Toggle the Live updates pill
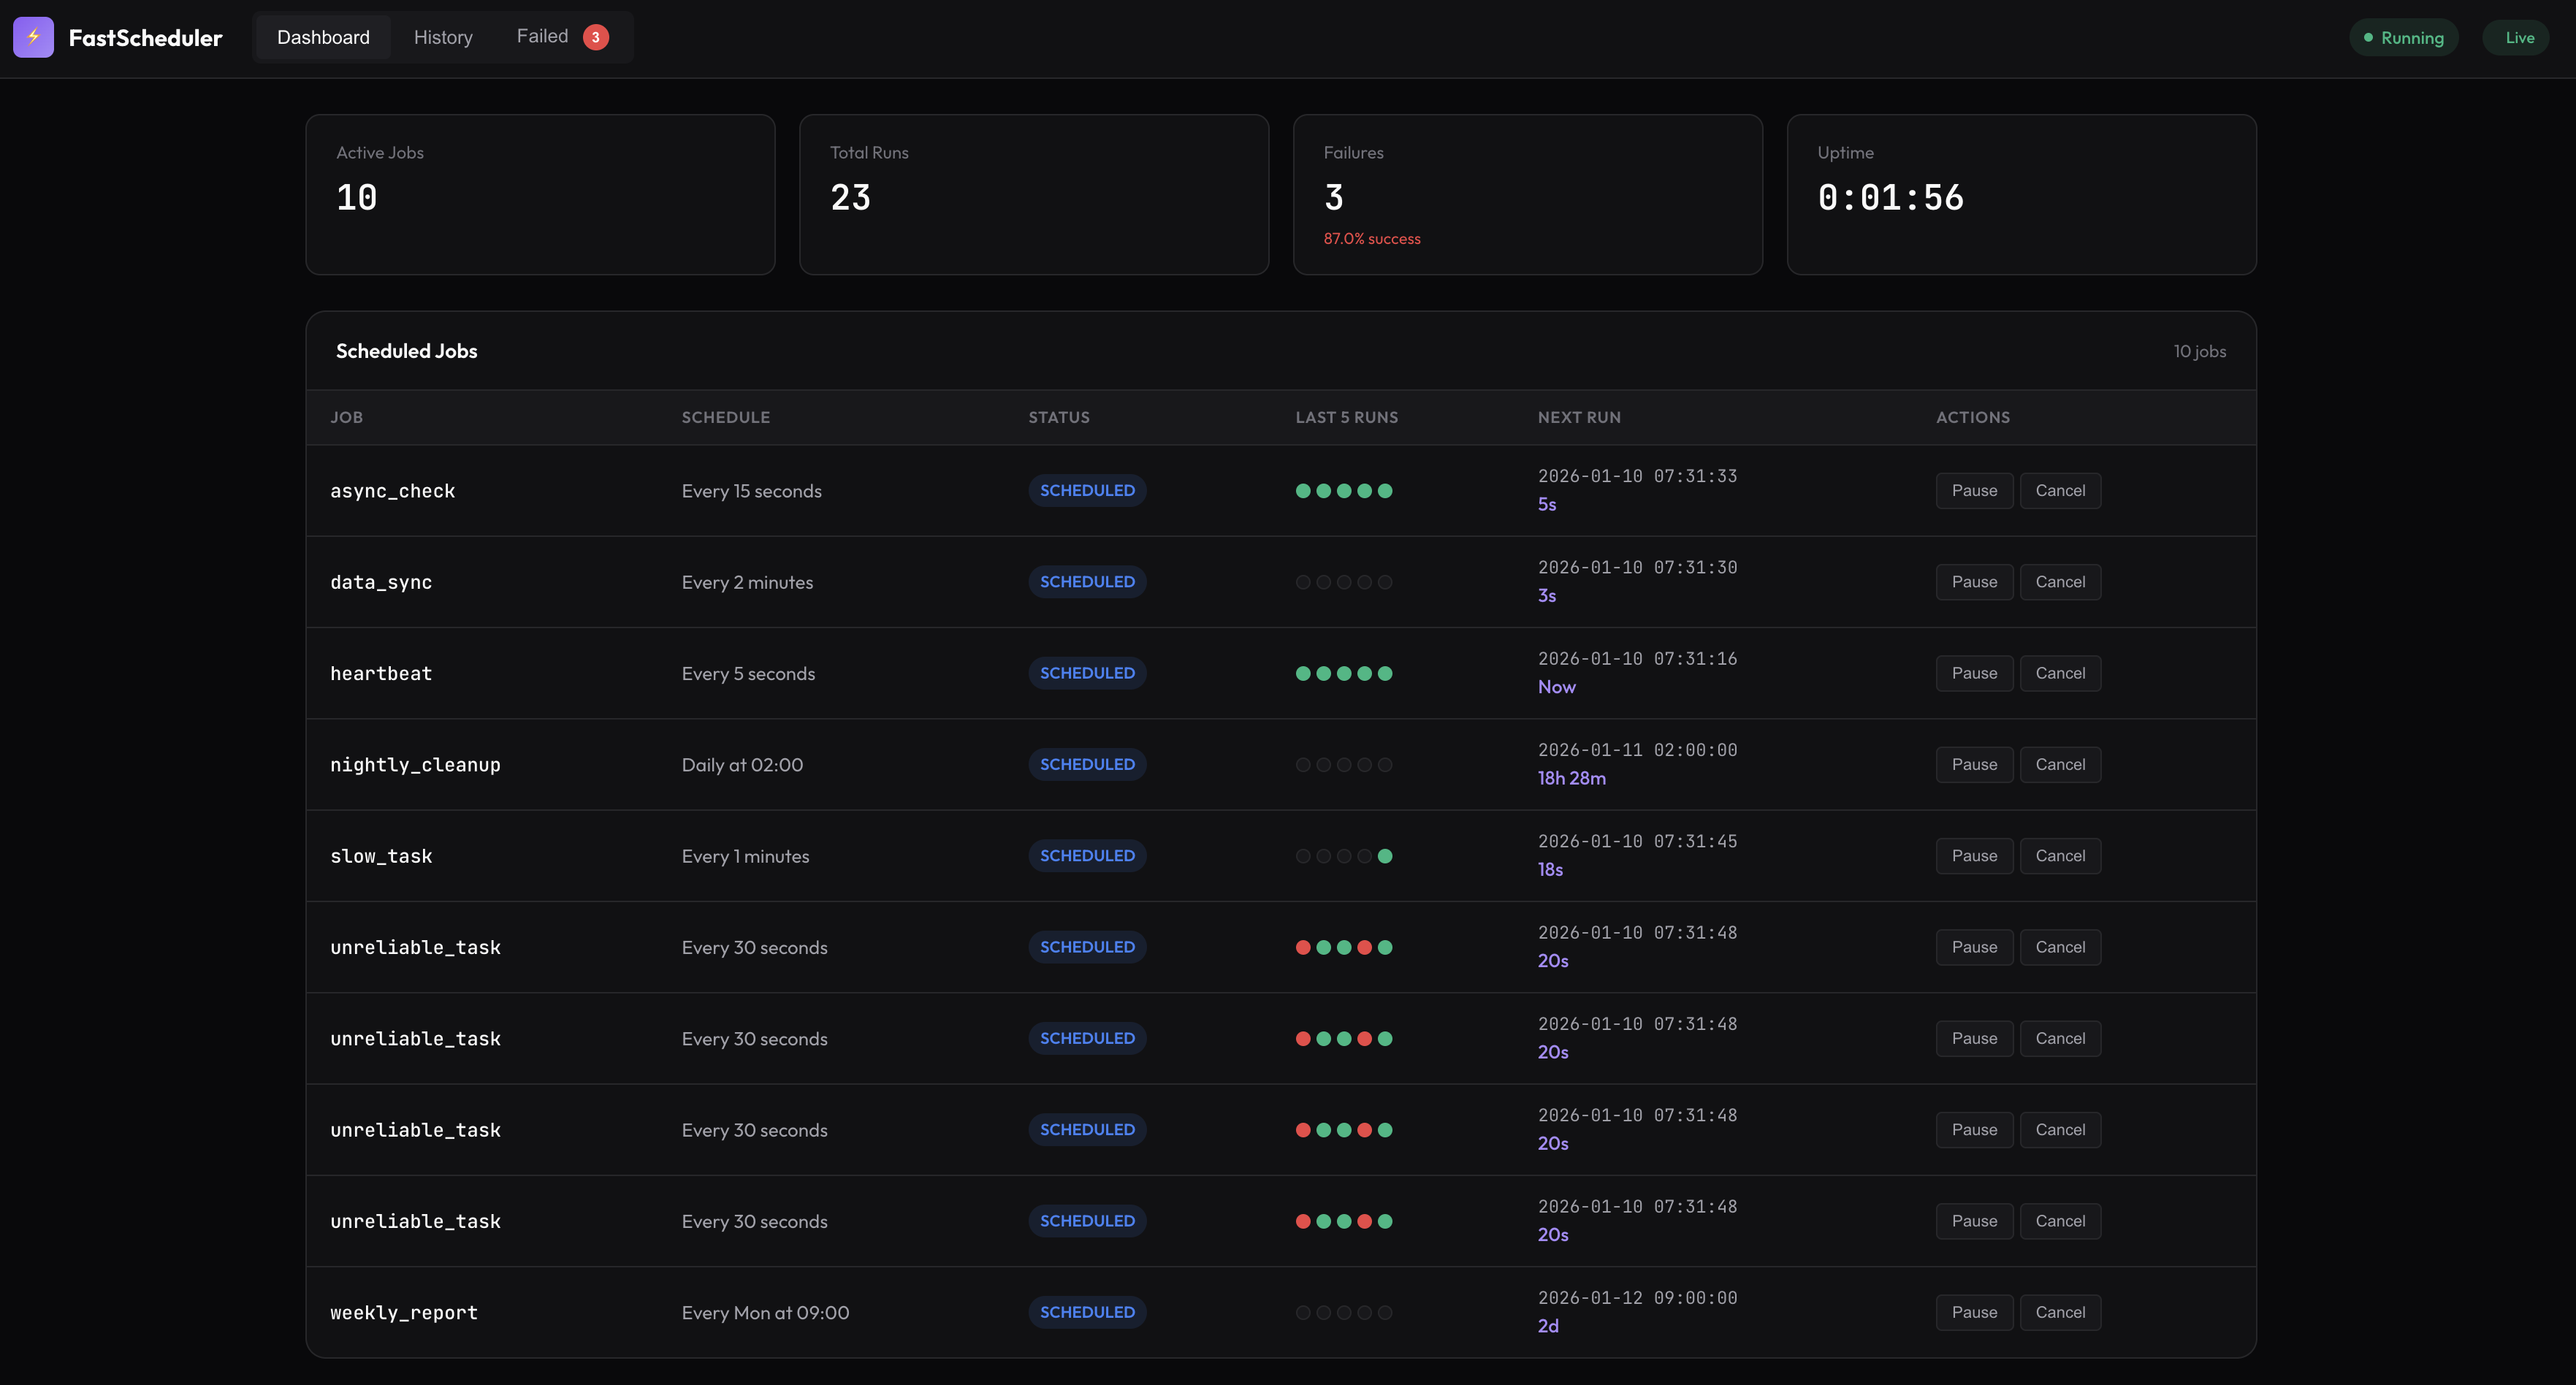2576x1385 pixels. click(x=2517, y=38)
